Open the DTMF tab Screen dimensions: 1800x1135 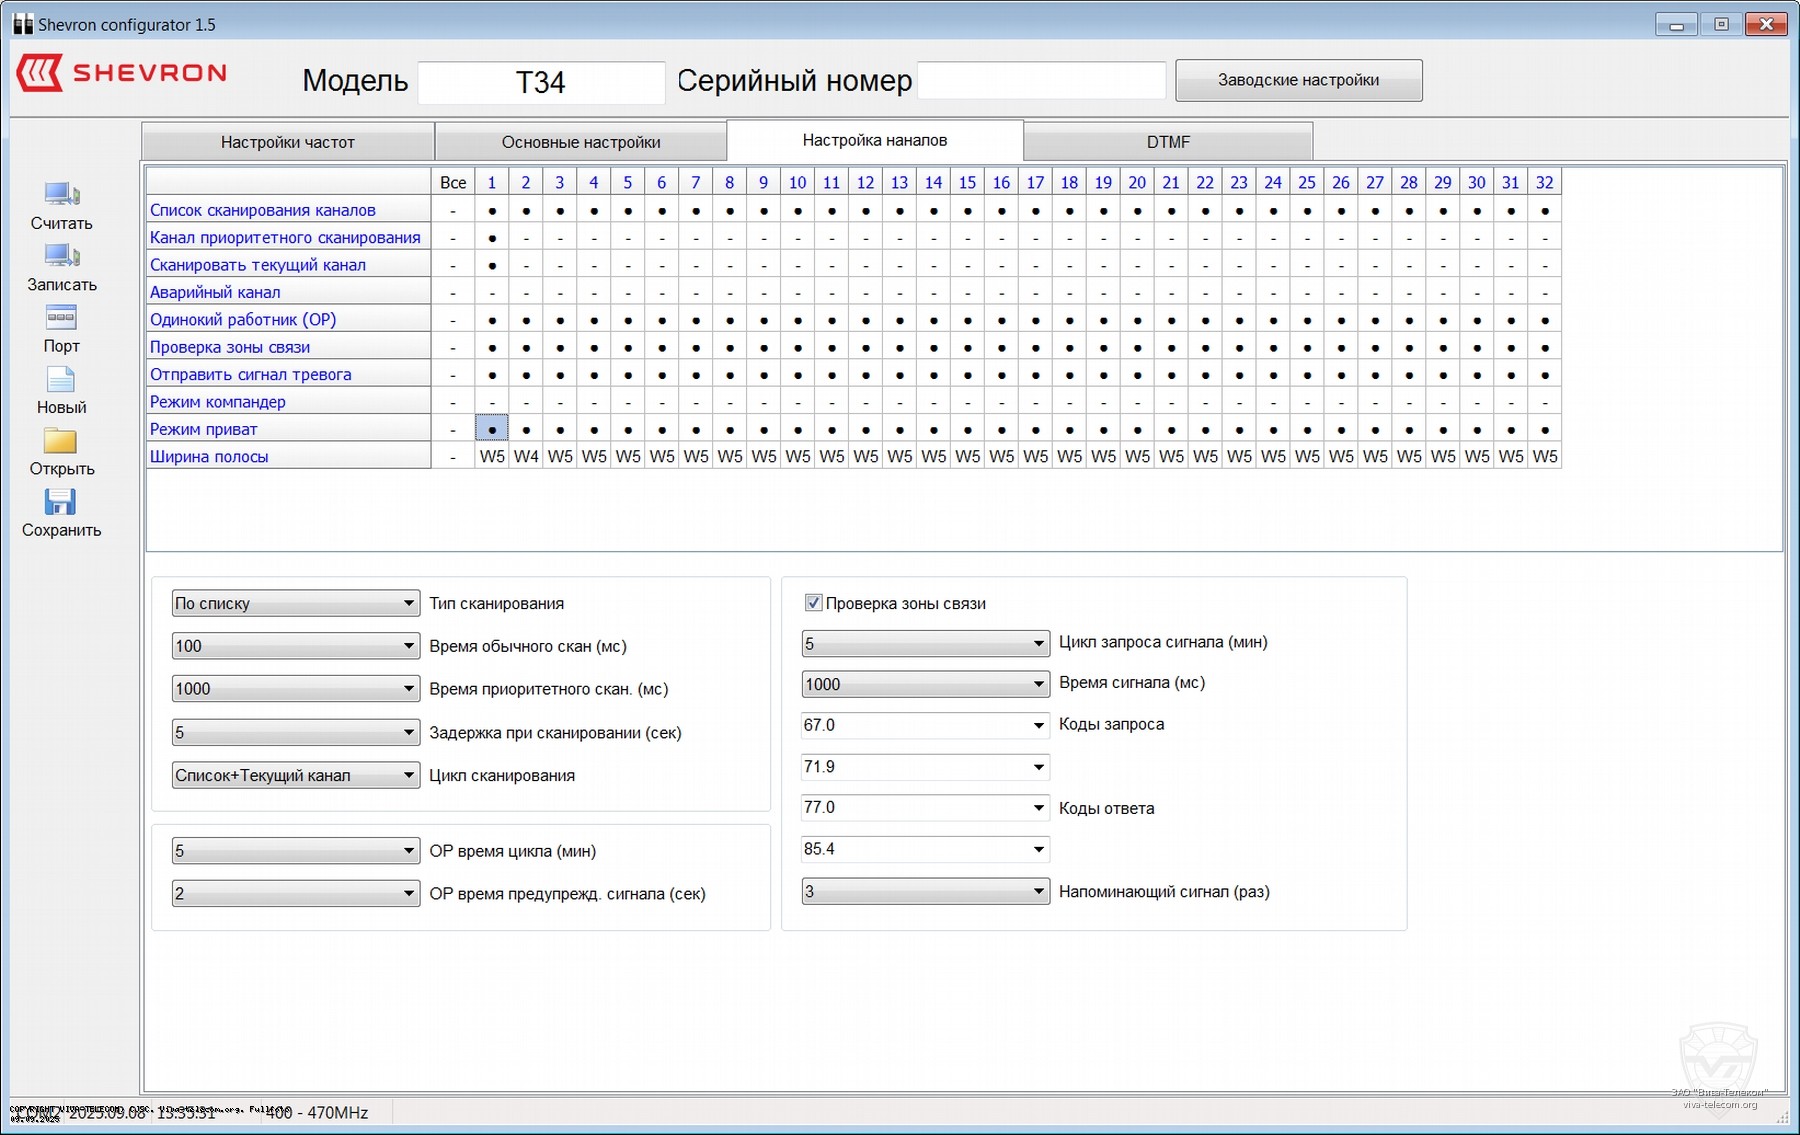point(1168,142)
